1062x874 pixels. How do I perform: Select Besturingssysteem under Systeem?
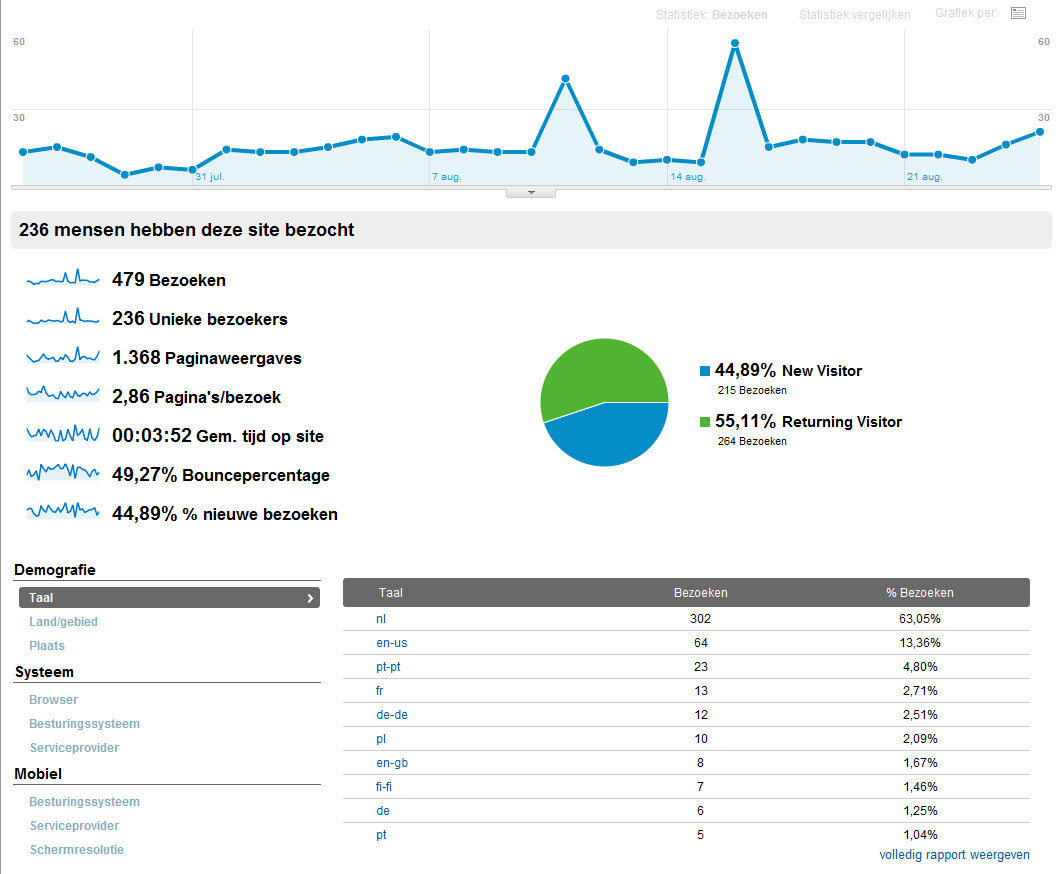[84, 724]
